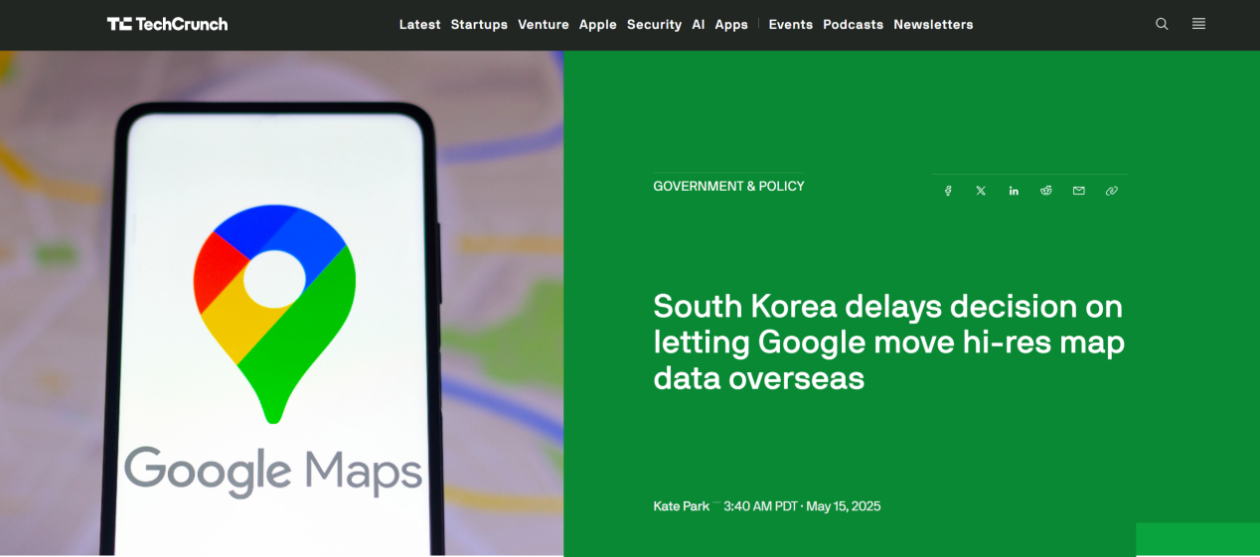The image size is (1260, 557).
Task: Open the Podcasts page
Action: [853, 24]
